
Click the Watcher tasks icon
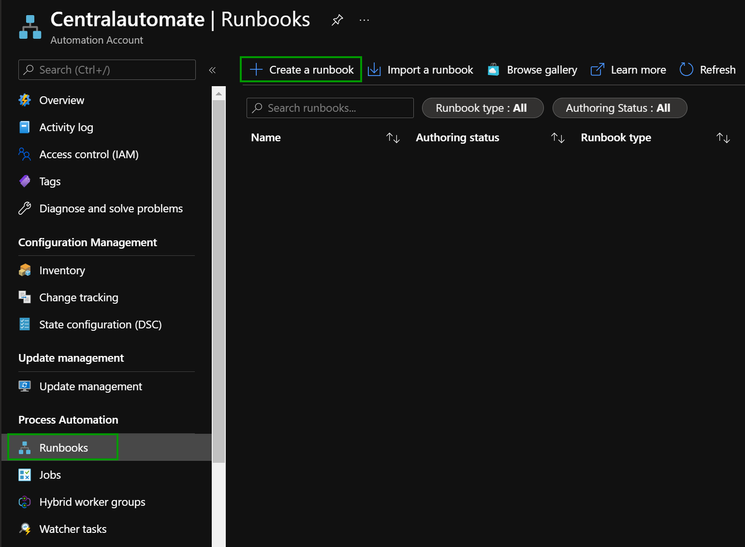25,529
